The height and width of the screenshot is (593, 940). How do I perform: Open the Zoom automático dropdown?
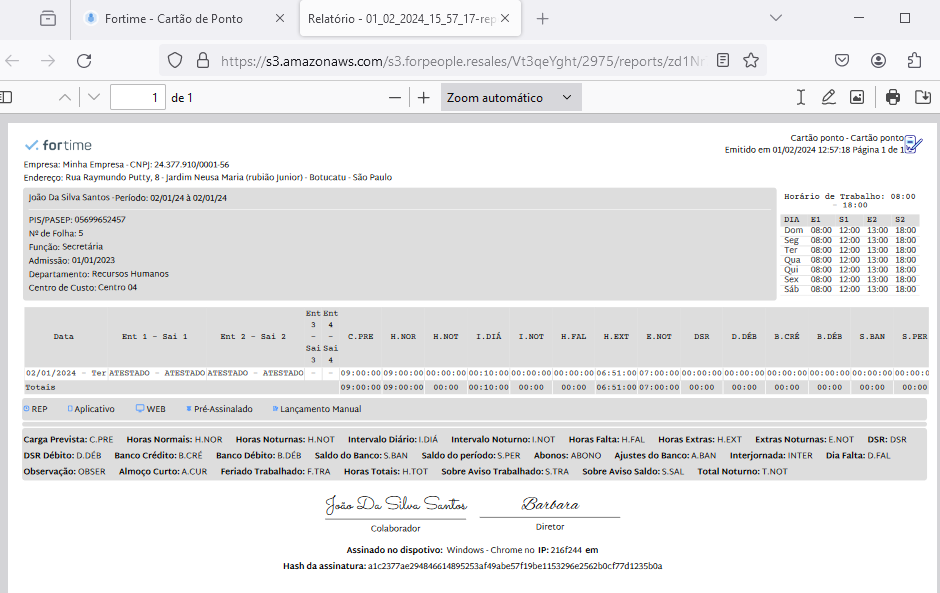[x=511, y=98]
